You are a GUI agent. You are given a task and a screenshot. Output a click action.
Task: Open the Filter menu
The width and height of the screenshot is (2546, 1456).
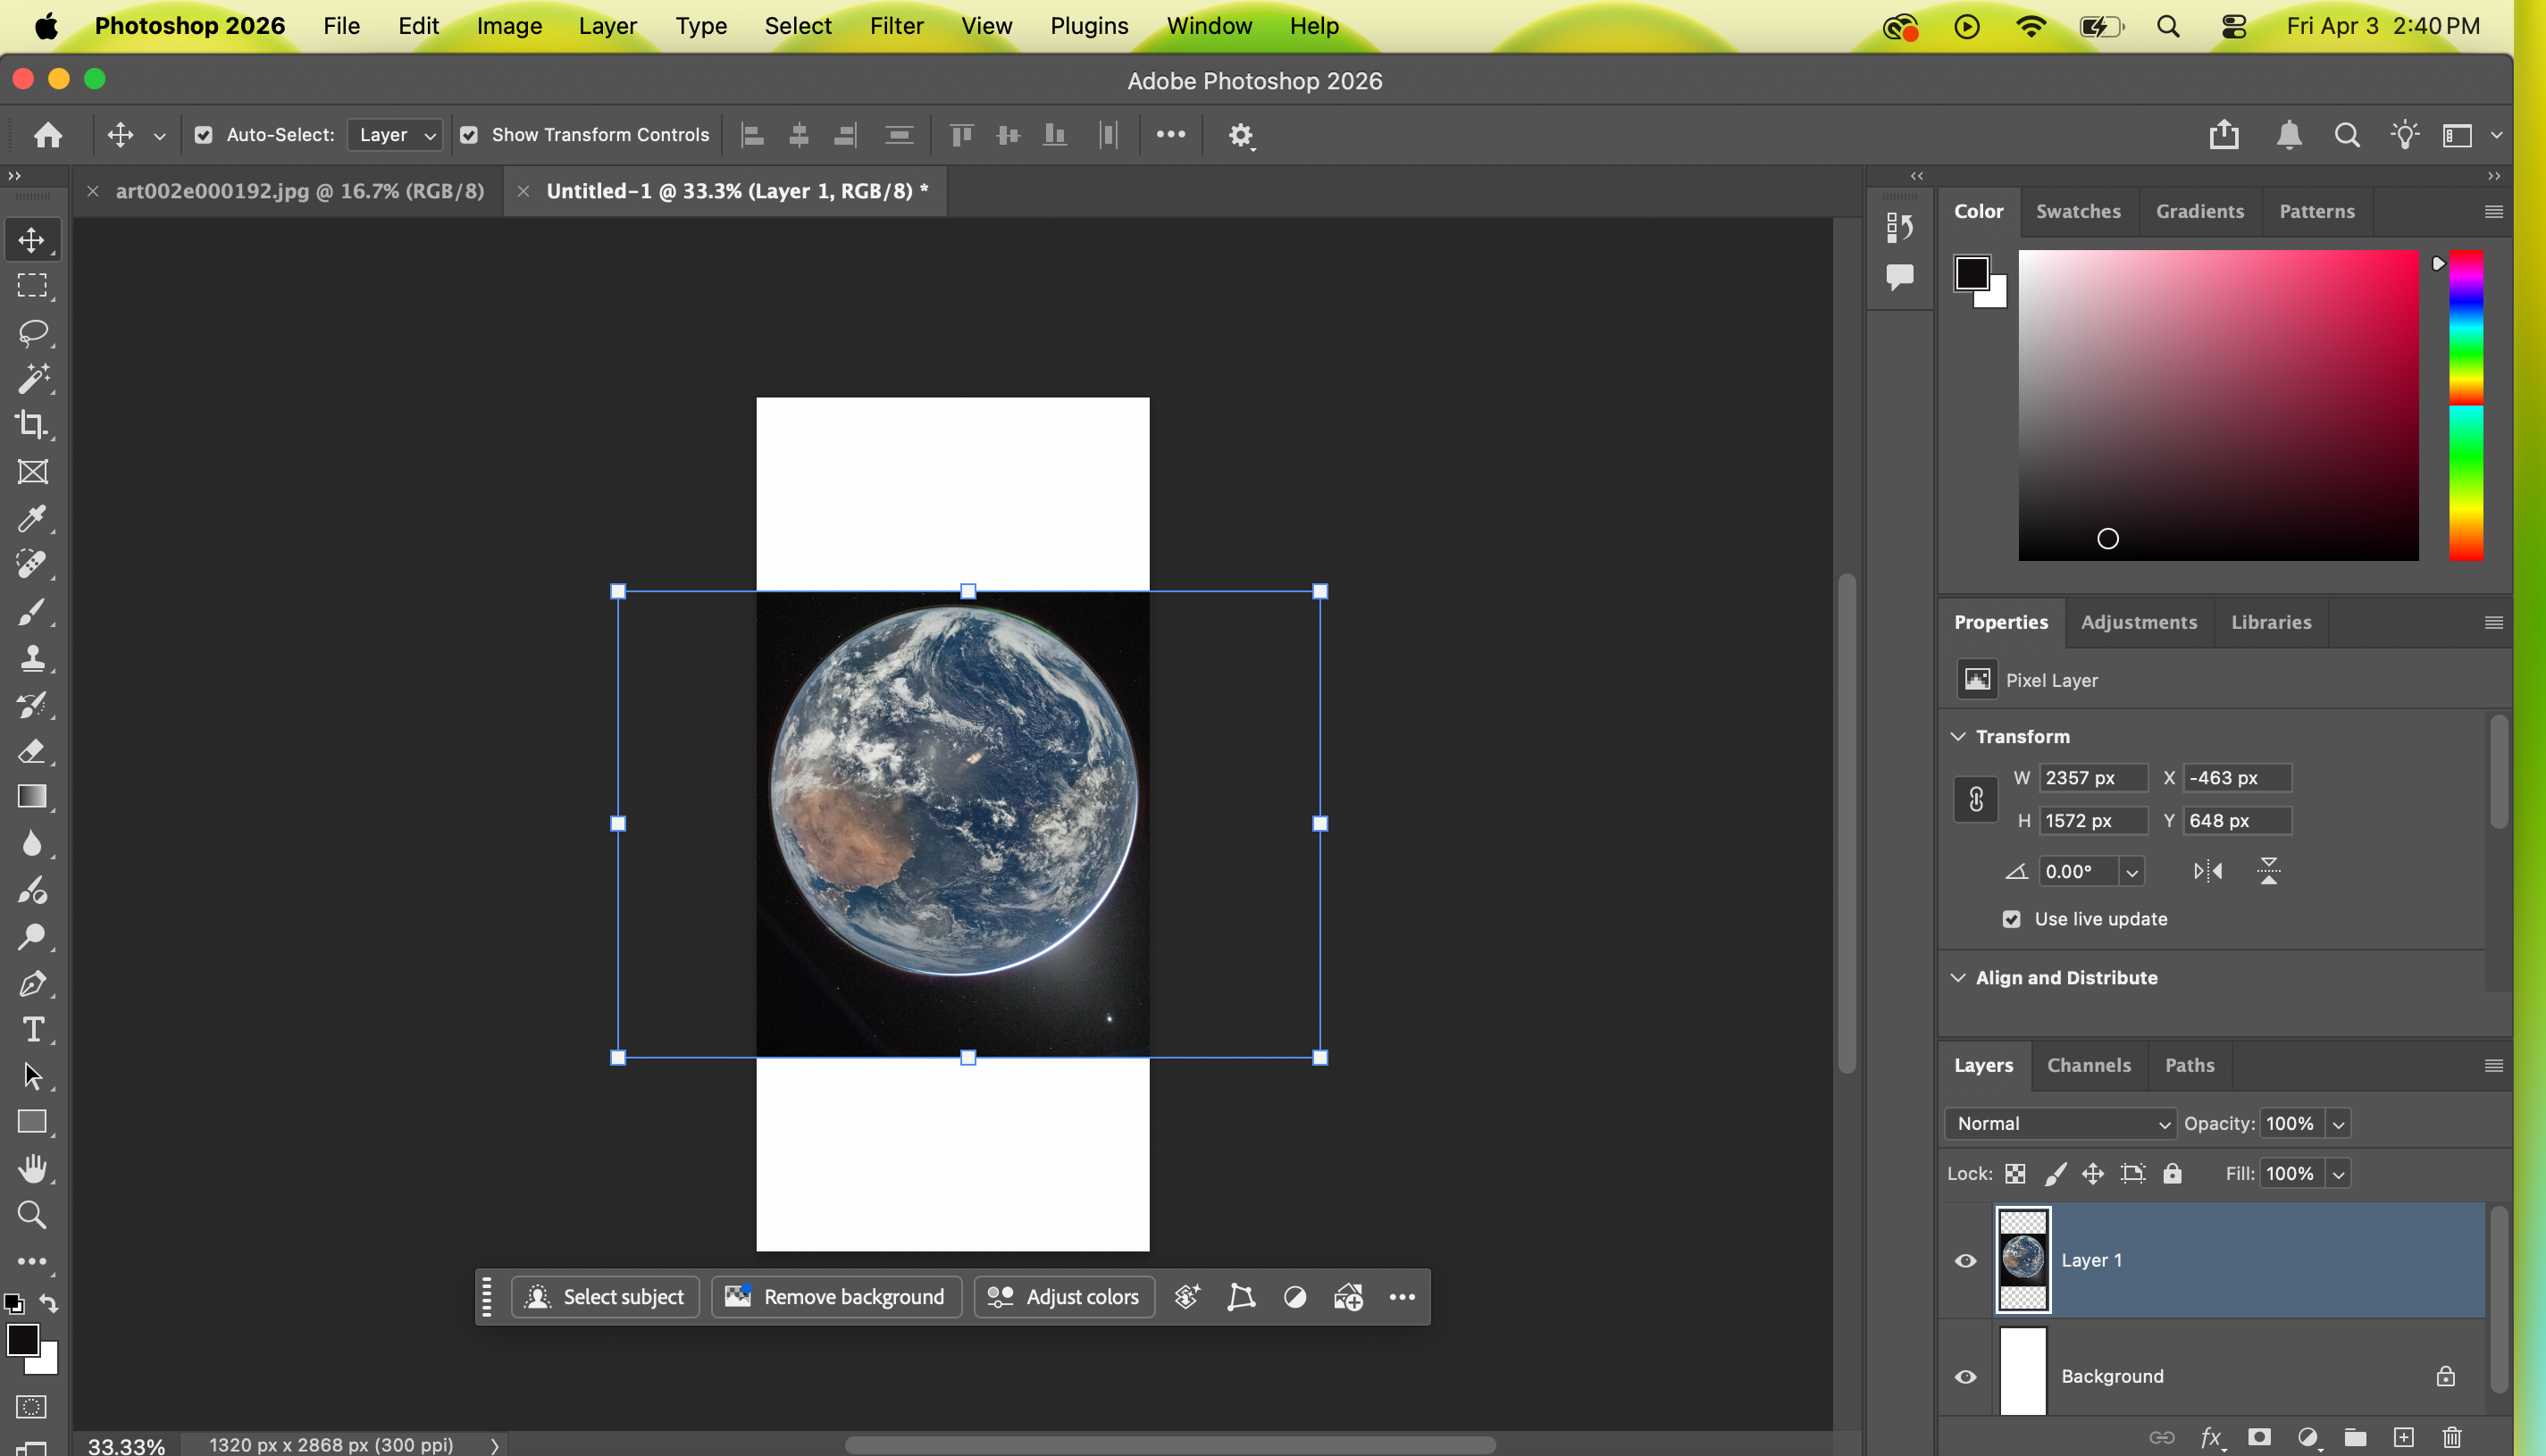click(x=896, y=26)
